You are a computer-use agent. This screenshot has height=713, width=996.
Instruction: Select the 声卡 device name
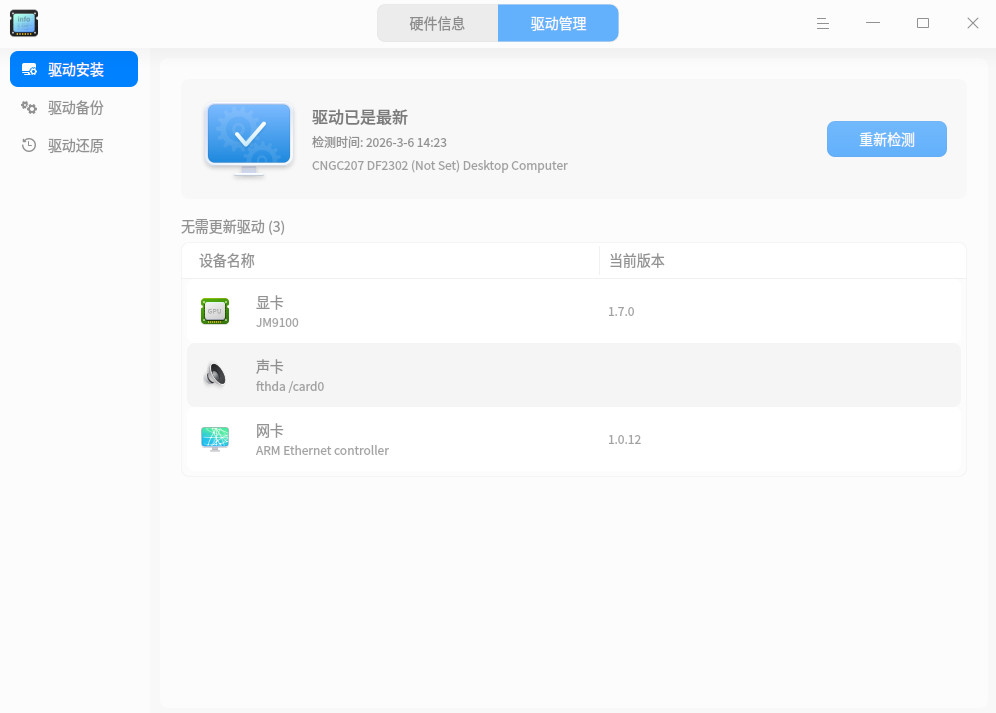269,366
